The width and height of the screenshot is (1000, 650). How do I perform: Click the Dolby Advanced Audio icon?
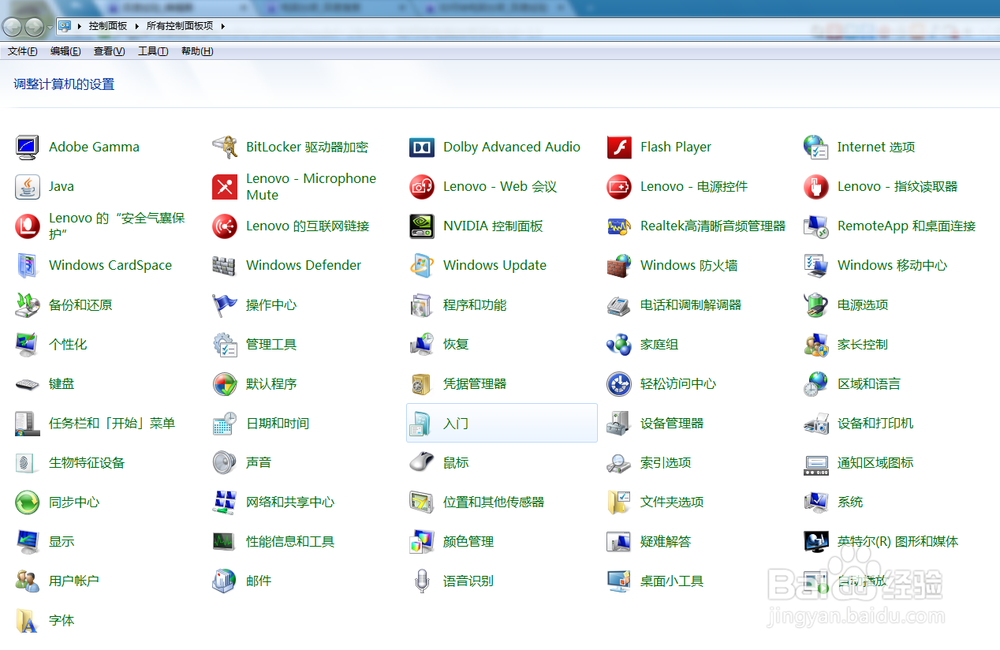(x=422, y=147)
